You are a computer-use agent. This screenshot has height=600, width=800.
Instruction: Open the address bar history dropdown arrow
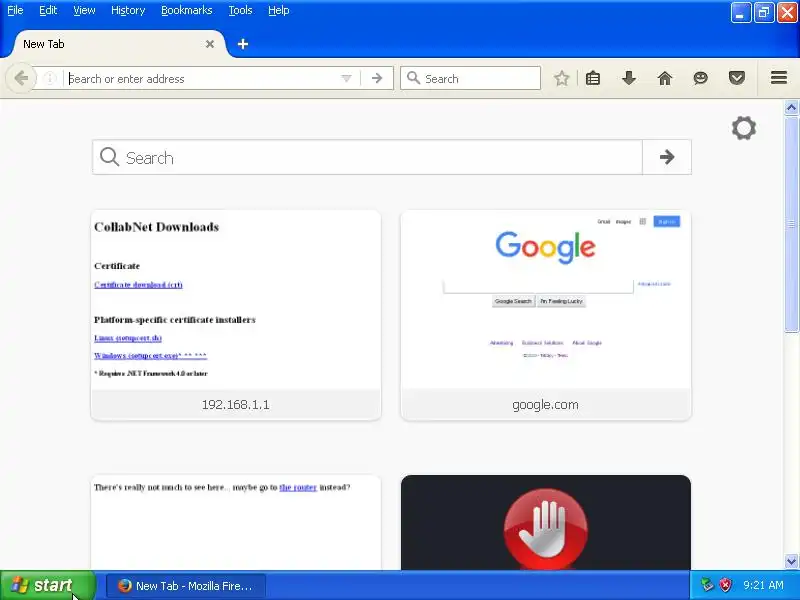346,79
